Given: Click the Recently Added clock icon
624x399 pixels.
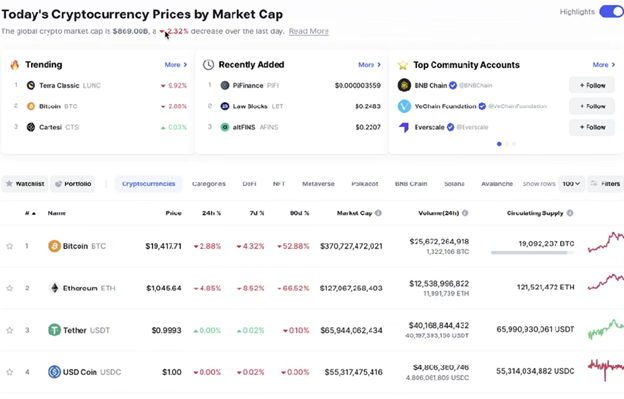Looking at the screenshot, I should (x=209, y=65).
